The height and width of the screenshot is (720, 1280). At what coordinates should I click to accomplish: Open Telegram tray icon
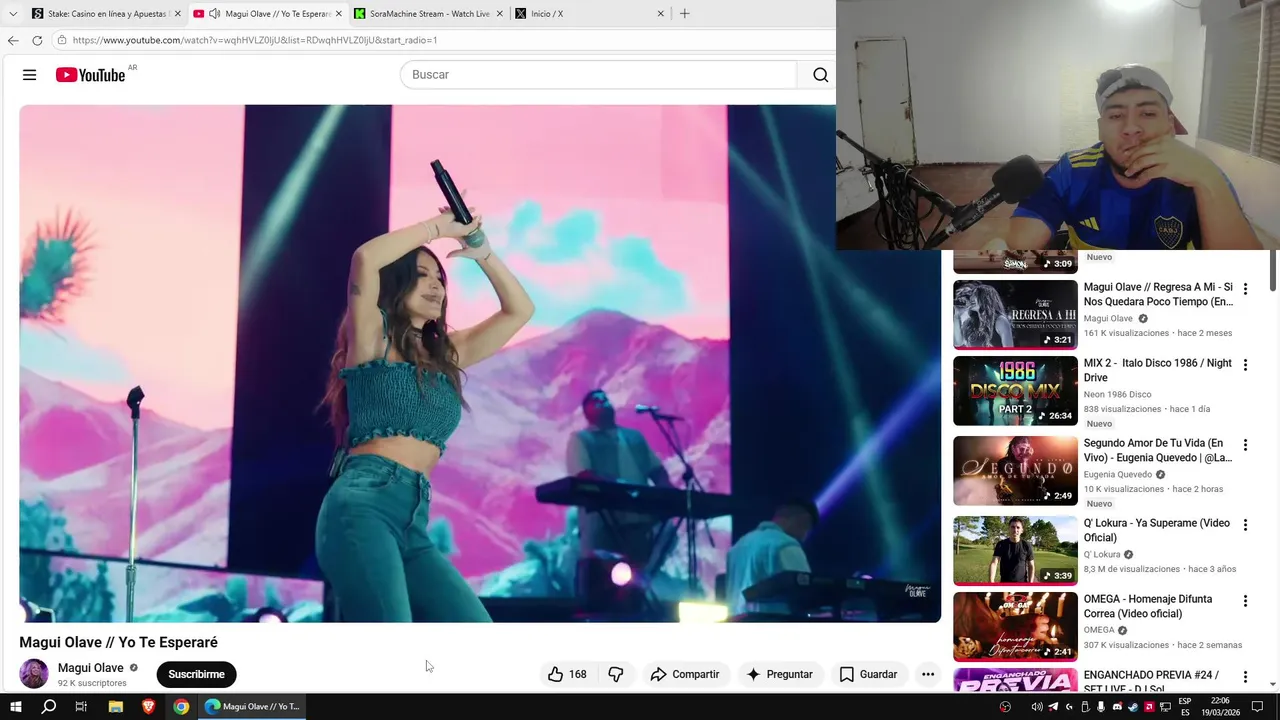coord(1053,707)
